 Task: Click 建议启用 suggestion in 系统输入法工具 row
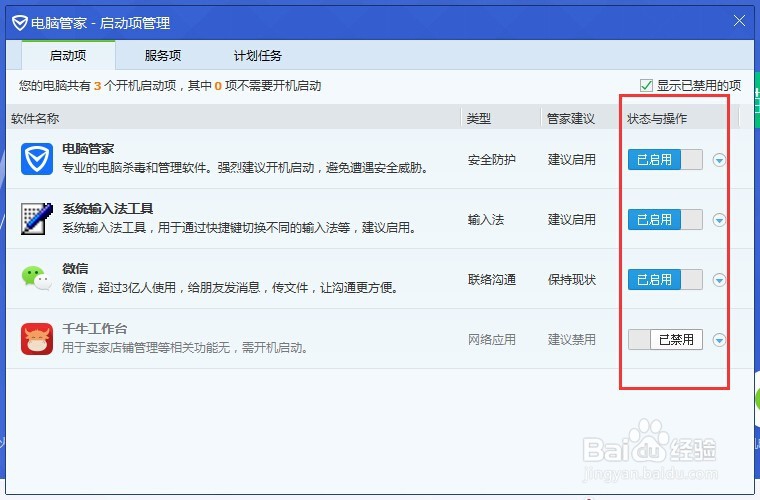(571, 219)
